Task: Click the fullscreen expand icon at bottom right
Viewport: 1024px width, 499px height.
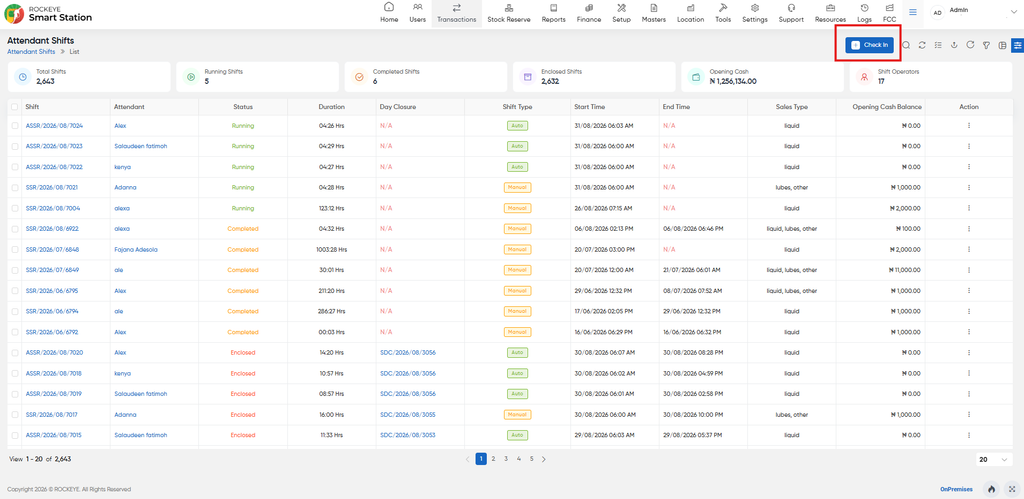Action: [1012, 489]
